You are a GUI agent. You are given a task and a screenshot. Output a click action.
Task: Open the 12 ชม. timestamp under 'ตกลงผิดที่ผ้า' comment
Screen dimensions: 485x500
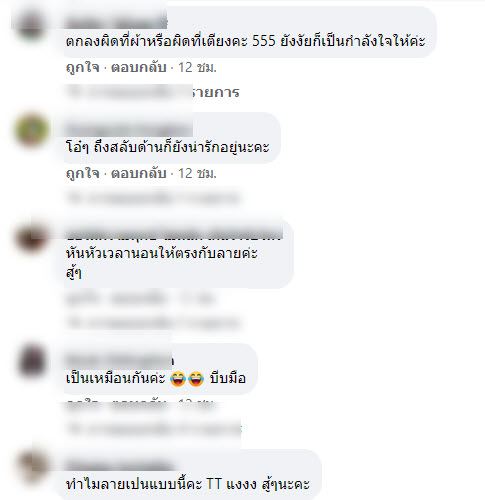point(197,68)
